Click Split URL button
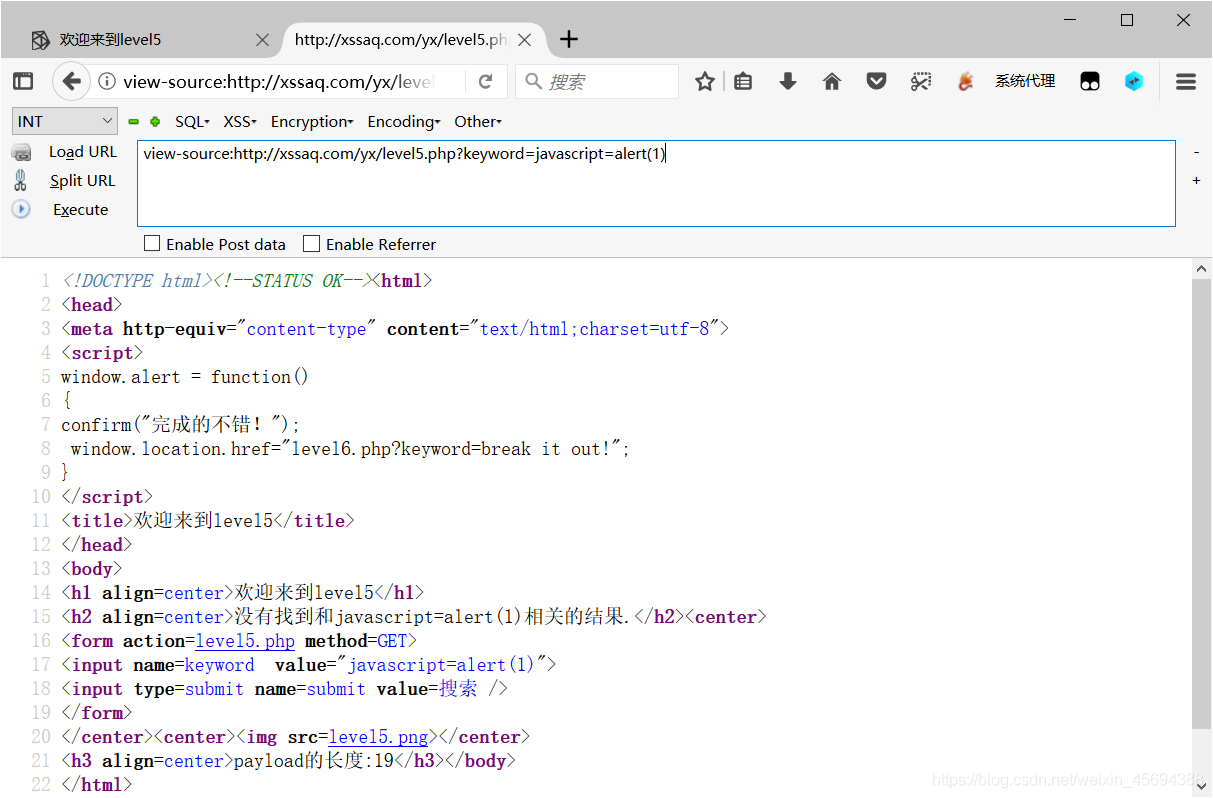 [x=83, y=181]
